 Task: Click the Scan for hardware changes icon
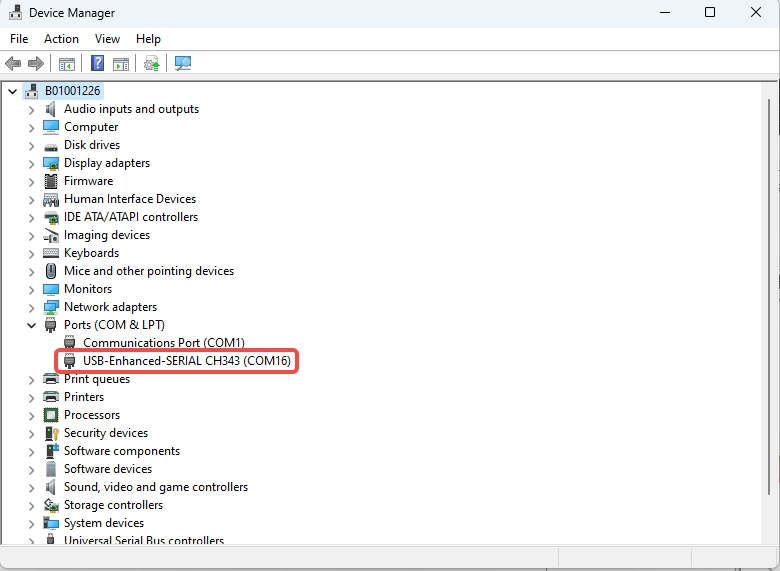click(x=183, y=64)
